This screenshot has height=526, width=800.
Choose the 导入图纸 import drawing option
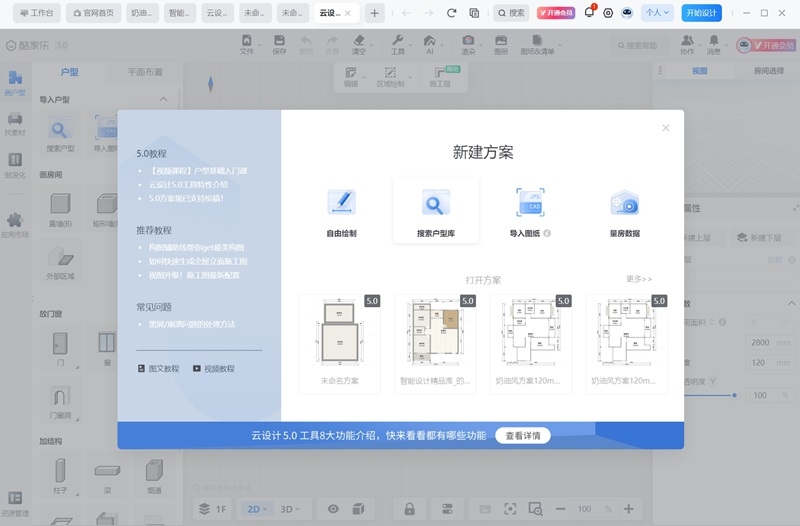pos(530,213)
